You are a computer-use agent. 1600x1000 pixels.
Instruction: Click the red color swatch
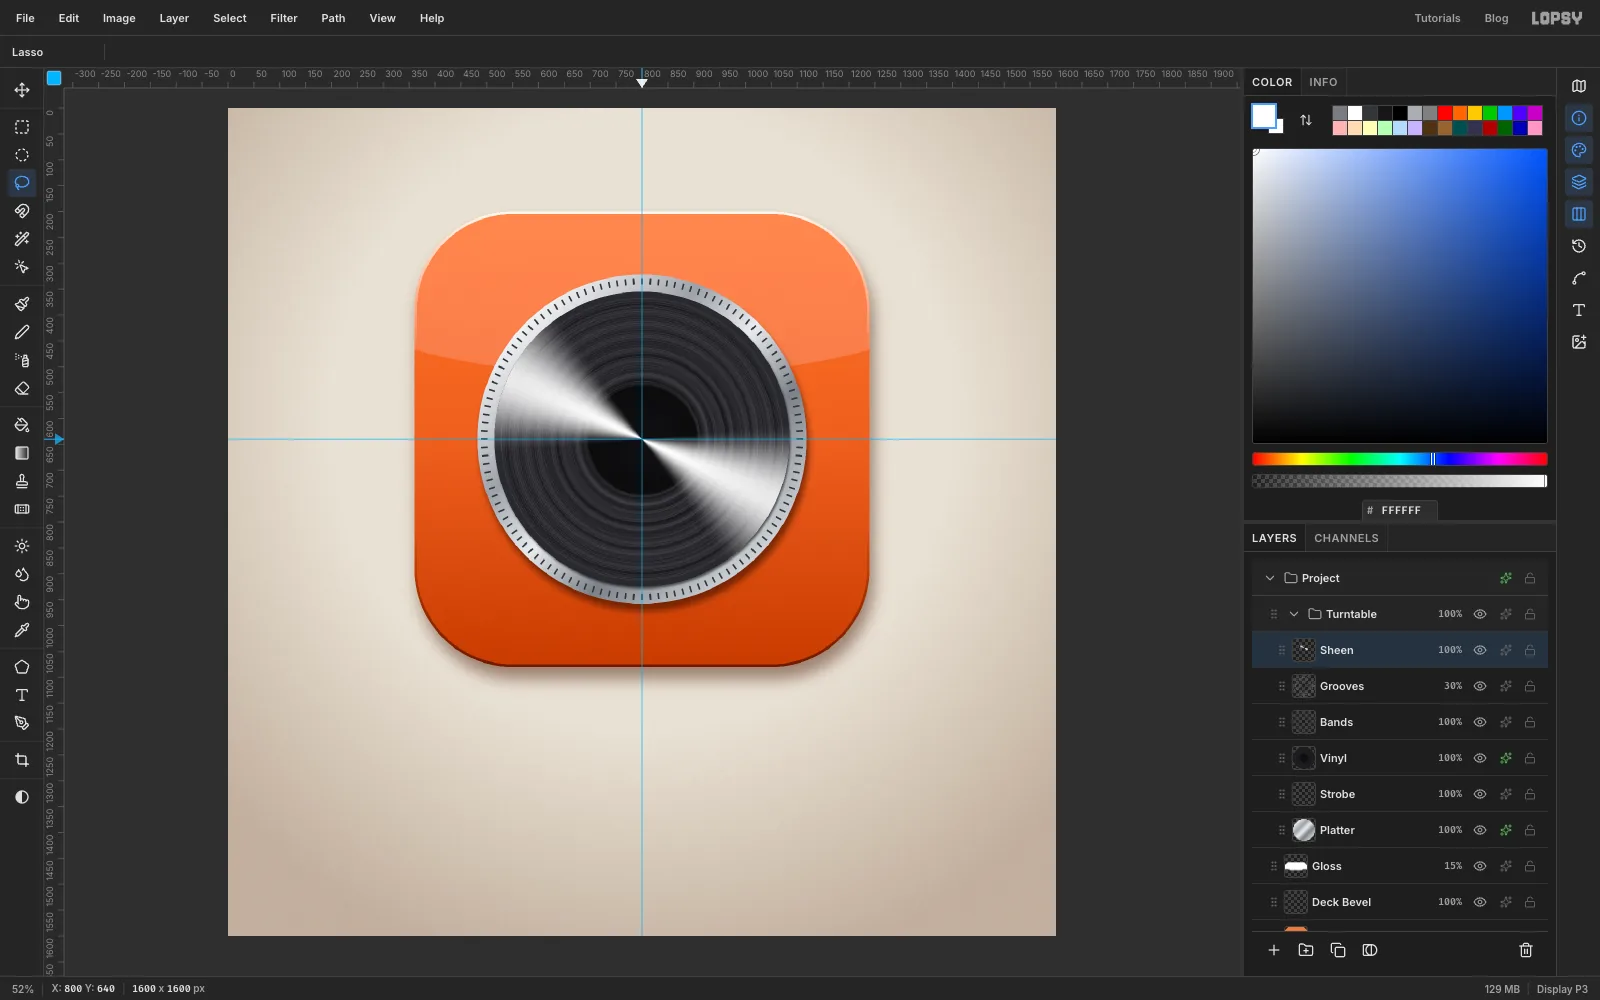[1445, 113]
